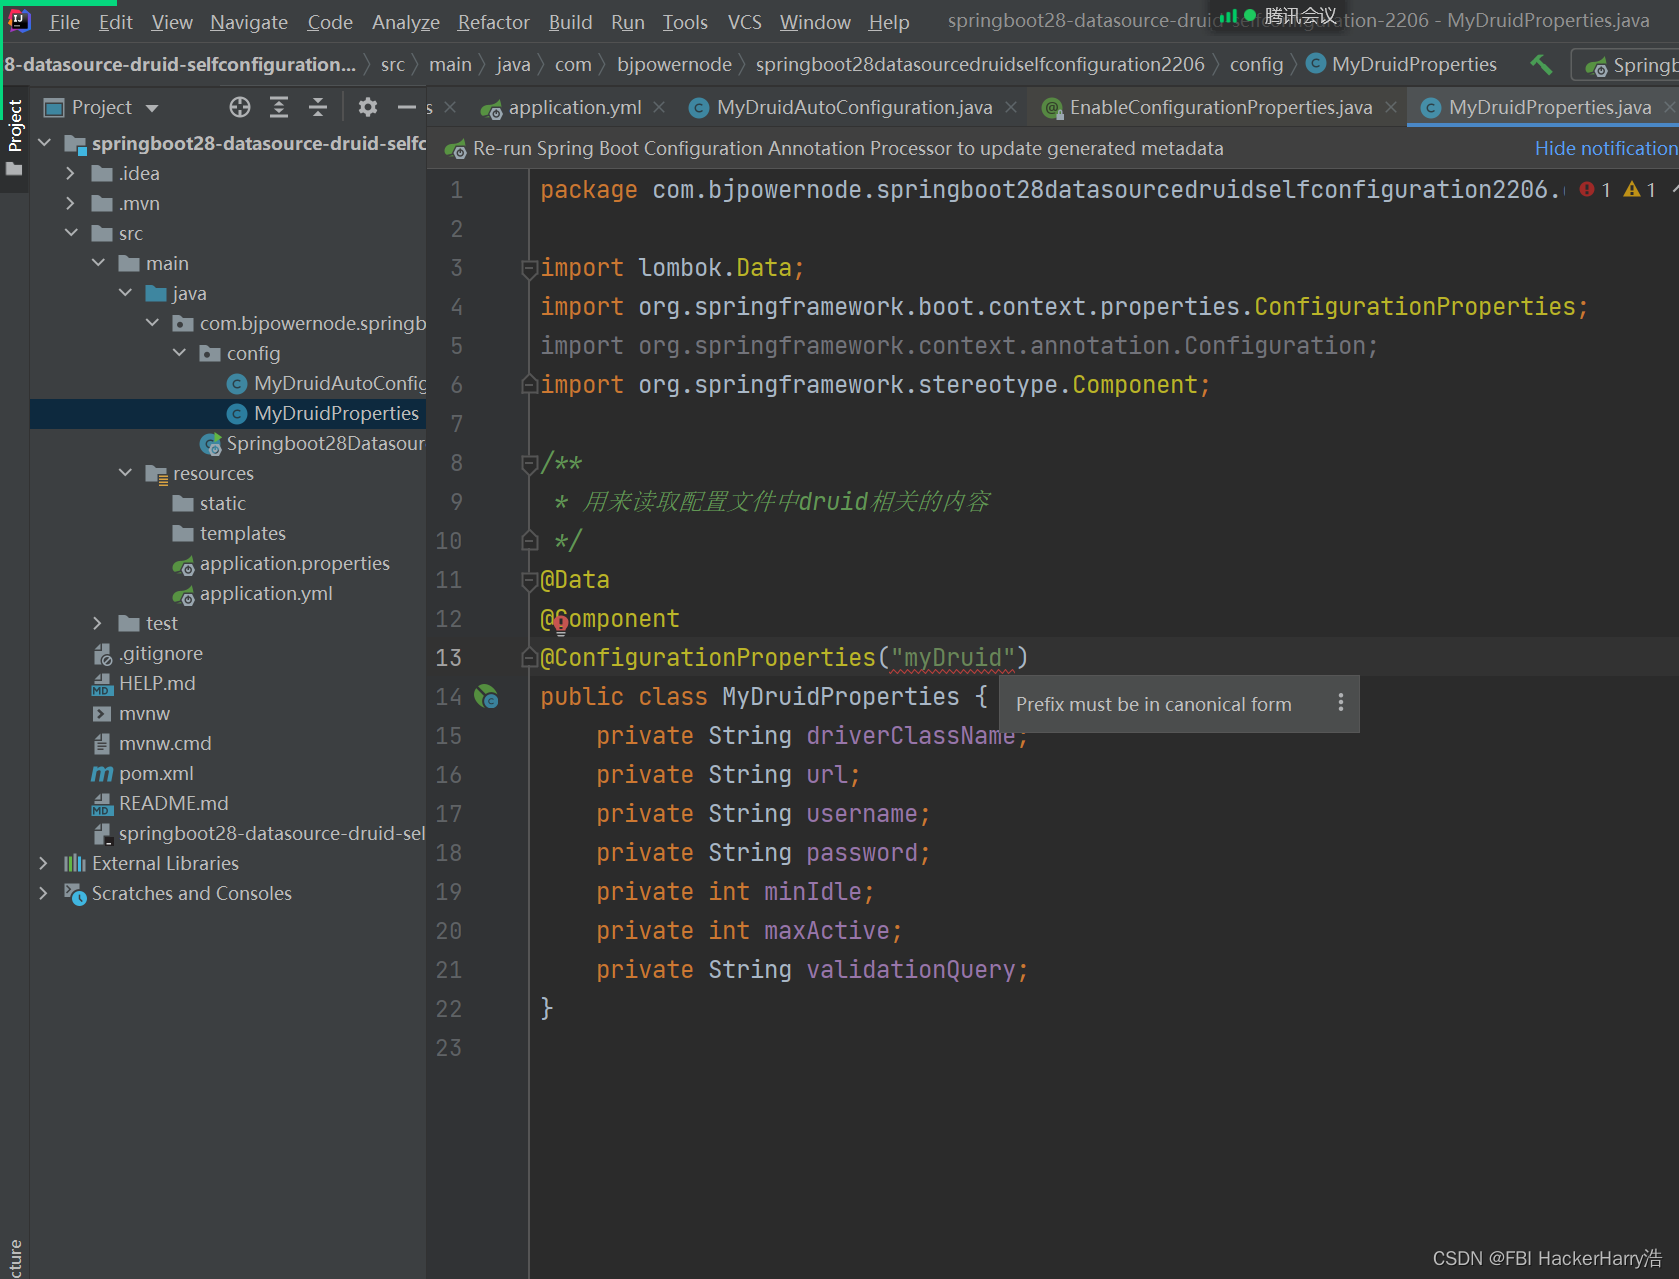Image resolution: width=1679 pixels, height=1279 pixels.
Task: Click the config breadcrumb above the editor
Action: (x=1257, y=64)
